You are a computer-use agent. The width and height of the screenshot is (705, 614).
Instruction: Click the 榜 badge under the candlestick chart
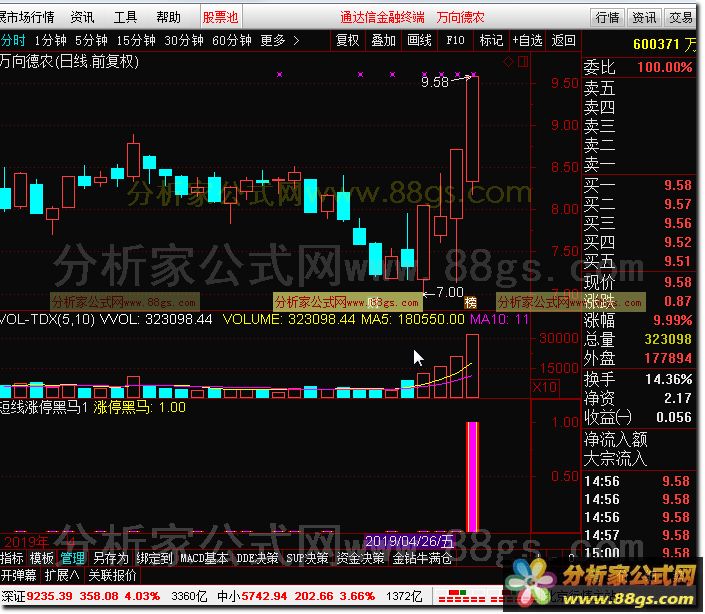point(470,303)
